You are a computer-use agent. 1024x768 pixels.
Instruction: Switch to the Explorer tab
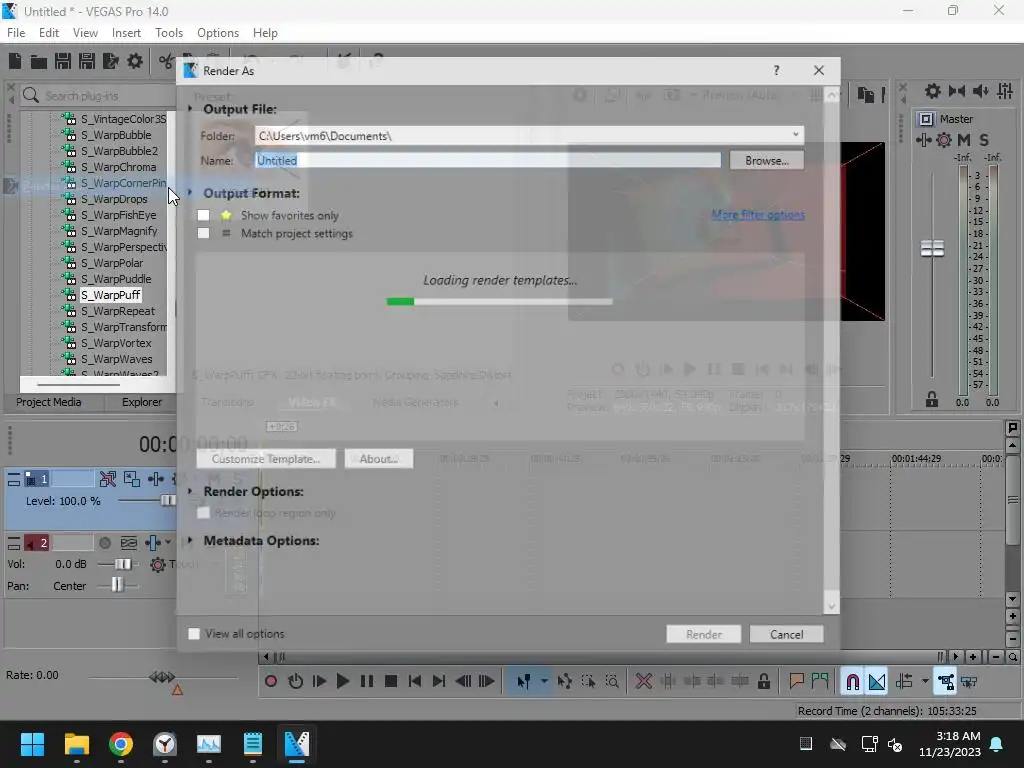click(141, 402)
